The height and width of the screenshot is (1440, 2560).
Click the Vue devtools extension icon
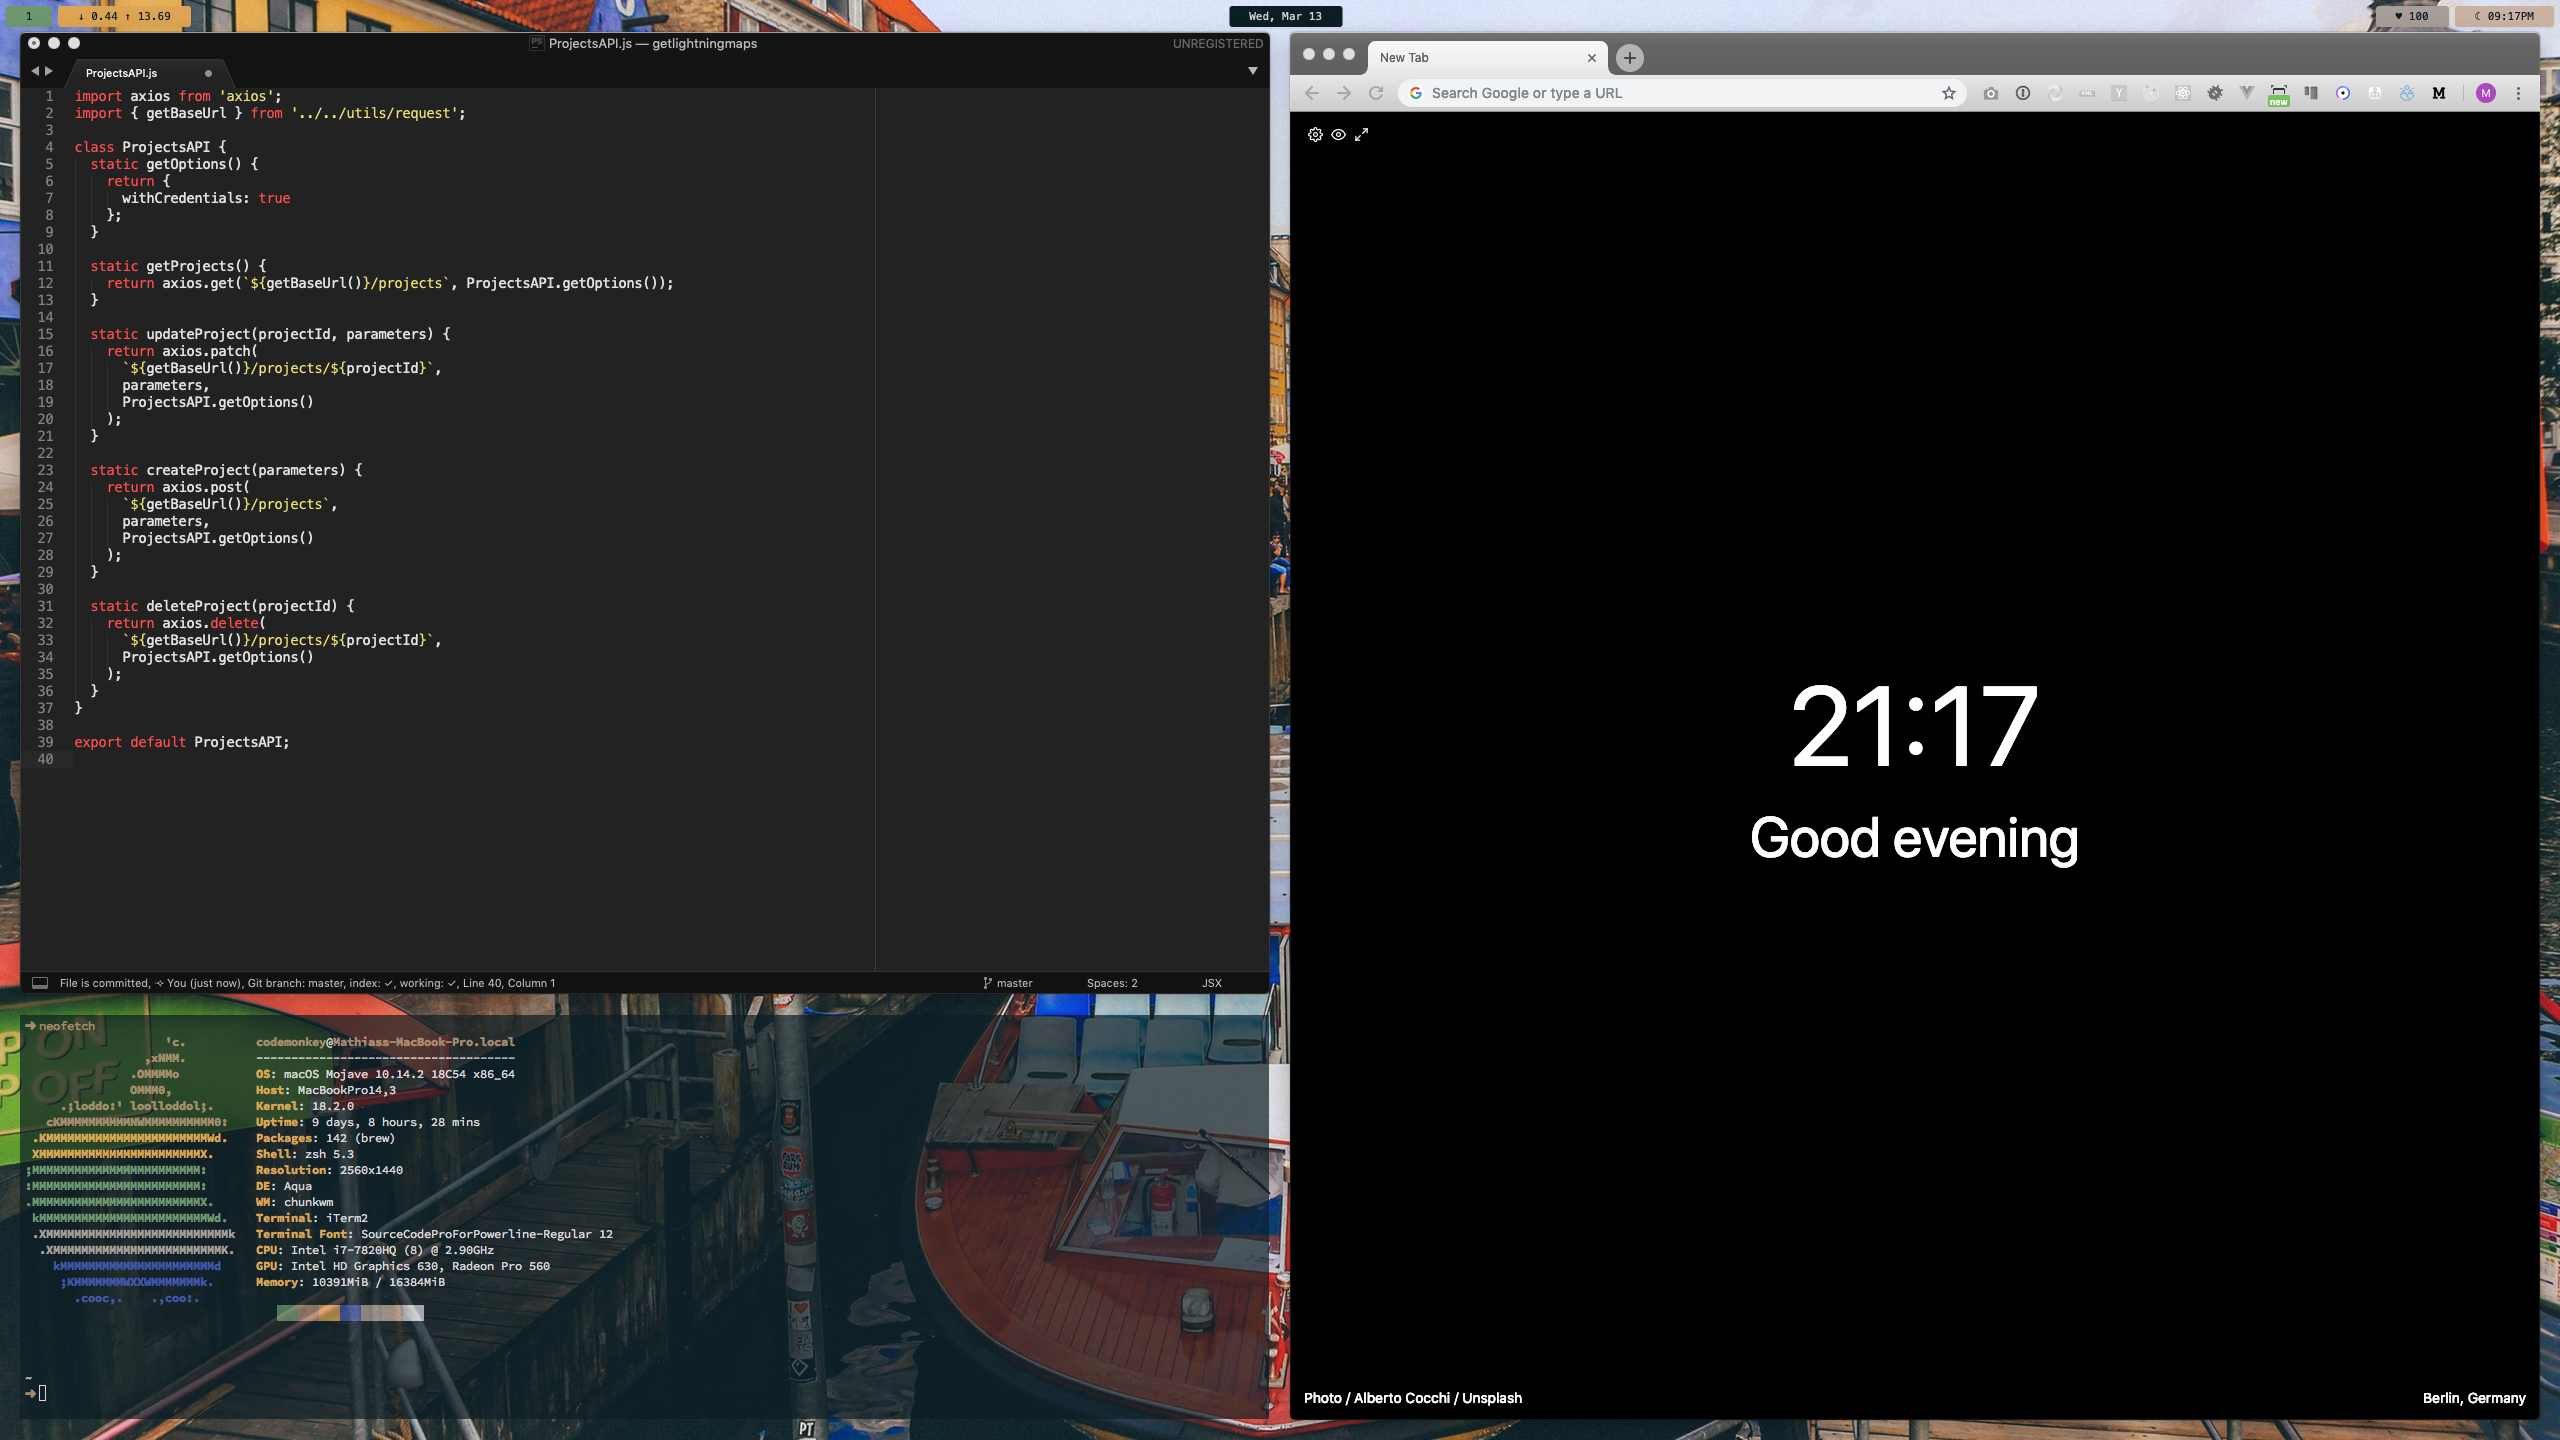click(x=2246, y=93)
